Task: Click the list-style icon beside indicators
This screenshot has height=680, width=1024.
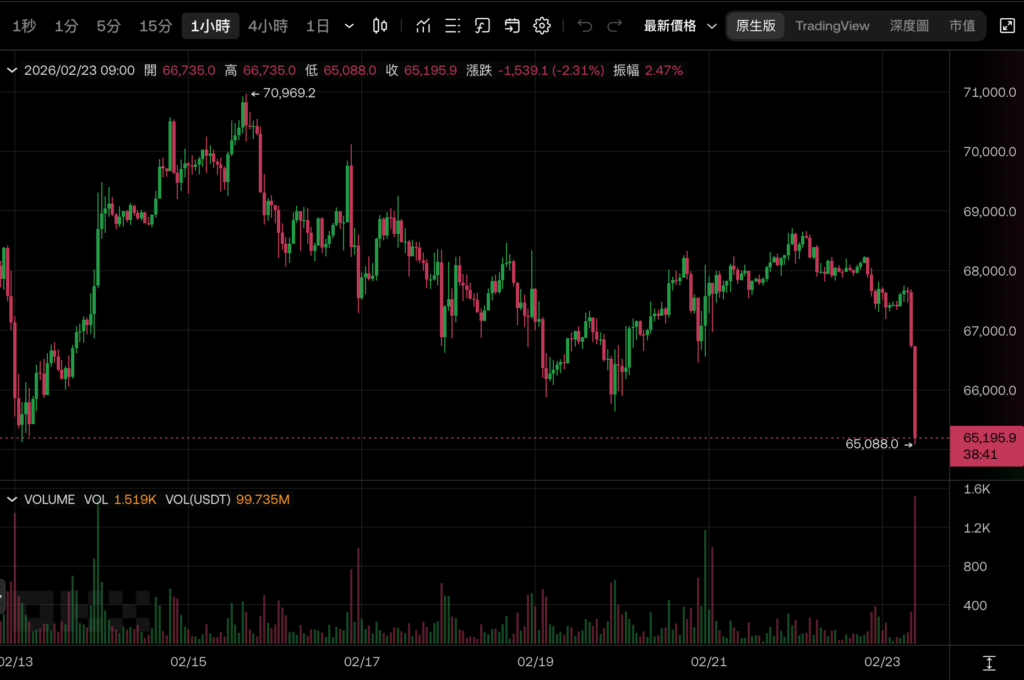Action: coord(453,26)
